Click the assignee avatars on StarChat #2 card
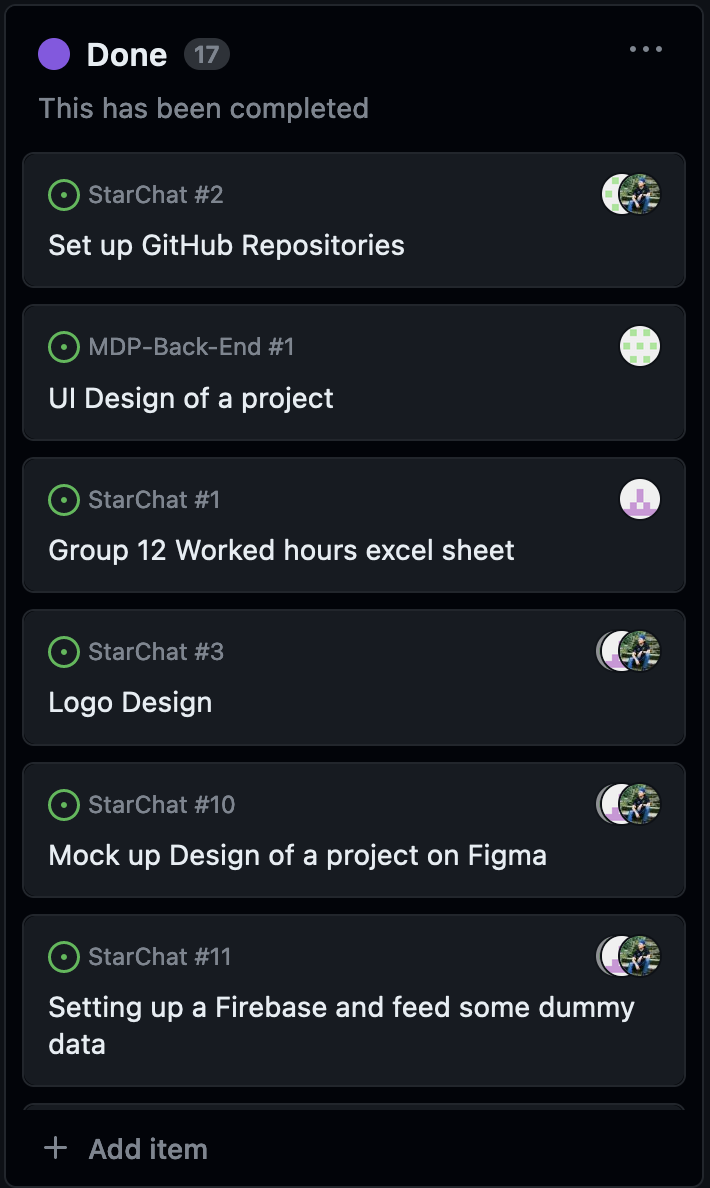The height and width of the screenshot is (1188, 710). click(628, 195)
